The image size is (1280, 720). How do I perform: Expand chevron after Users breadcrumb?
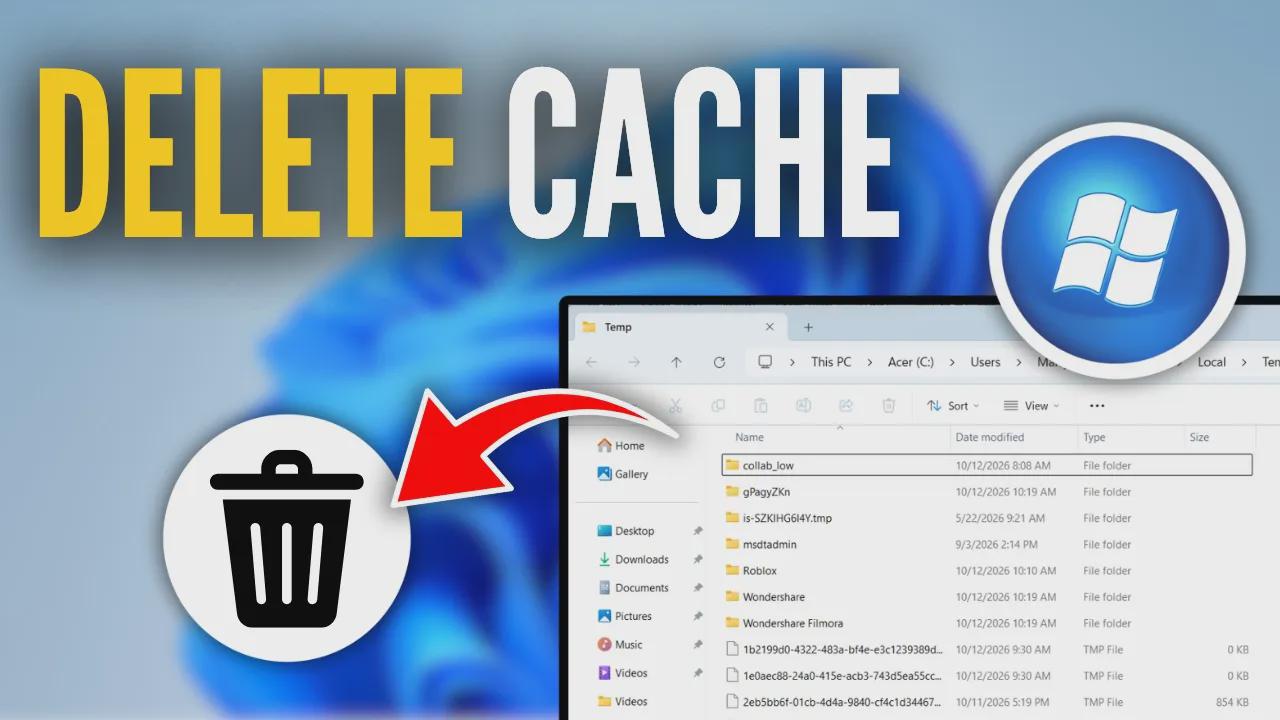[x=1018, y=362]
